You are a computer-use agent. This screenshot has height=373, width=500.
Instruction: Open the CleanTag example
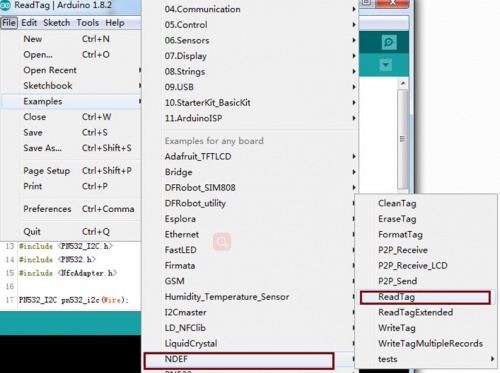[x=426, y=203]
